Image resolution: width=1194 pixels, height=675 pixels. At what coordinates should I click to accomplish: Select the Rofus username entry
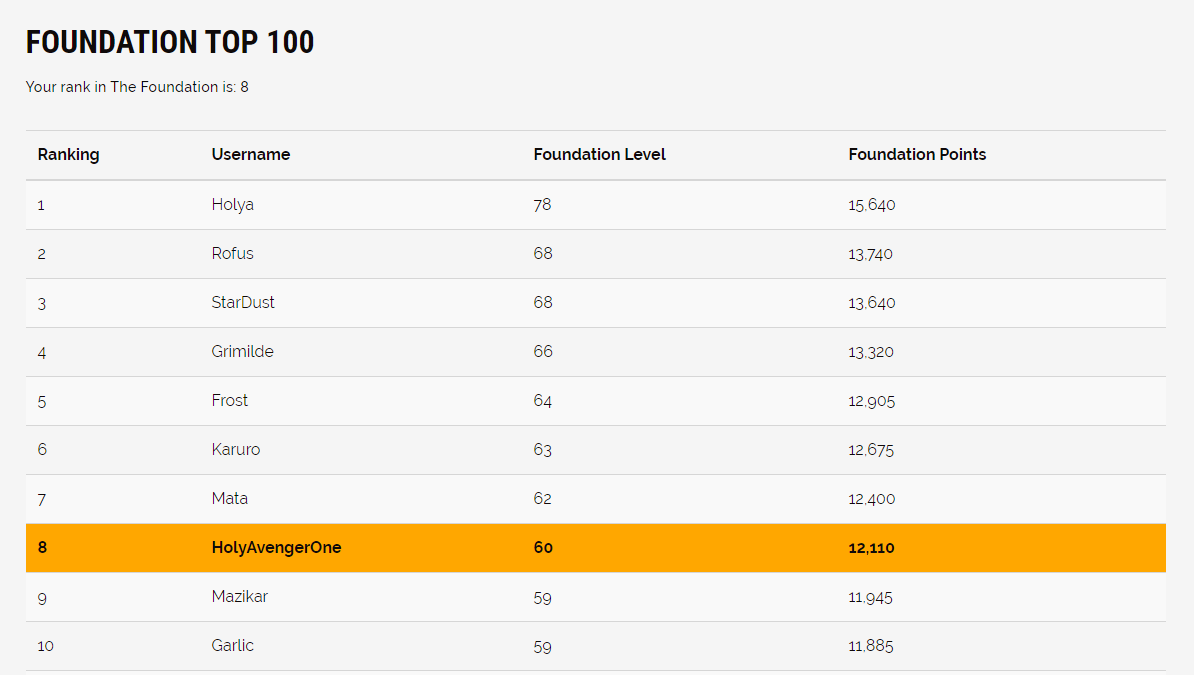(232, 254)
